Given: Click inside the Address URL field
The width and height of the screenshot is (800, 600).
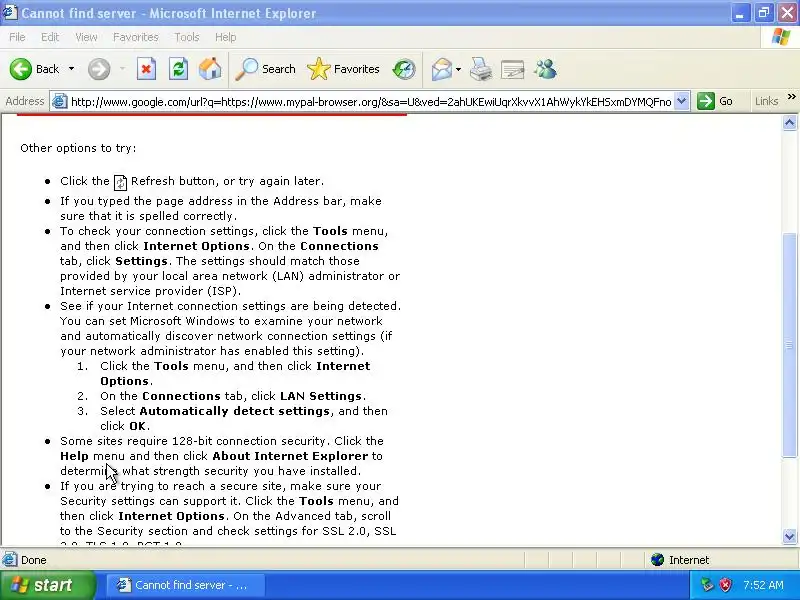Looking at the screenshot, I should pyautogui.click(x=370, y=102).
